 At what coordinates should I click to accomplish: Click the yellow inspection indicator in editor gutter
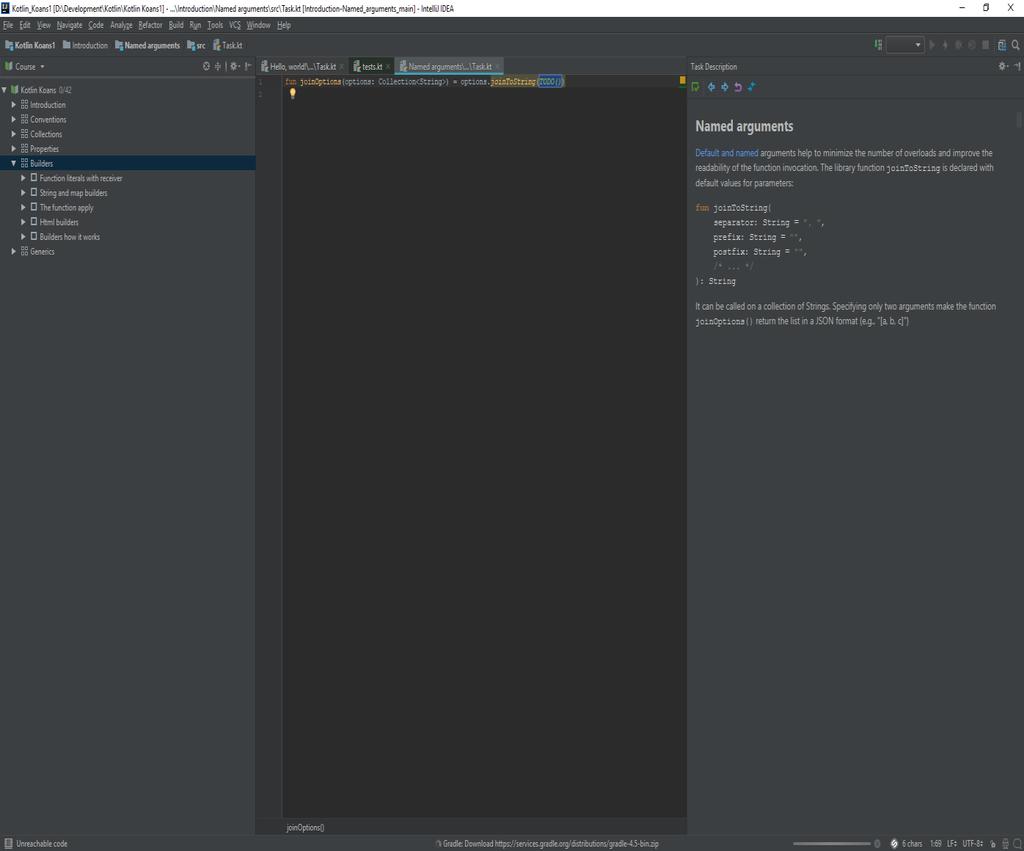tap(682, 80)
